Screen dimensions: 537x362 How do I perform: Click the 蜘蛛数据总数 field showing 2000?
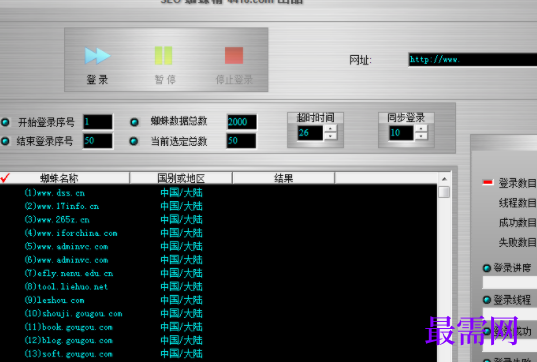pos(242,122)
